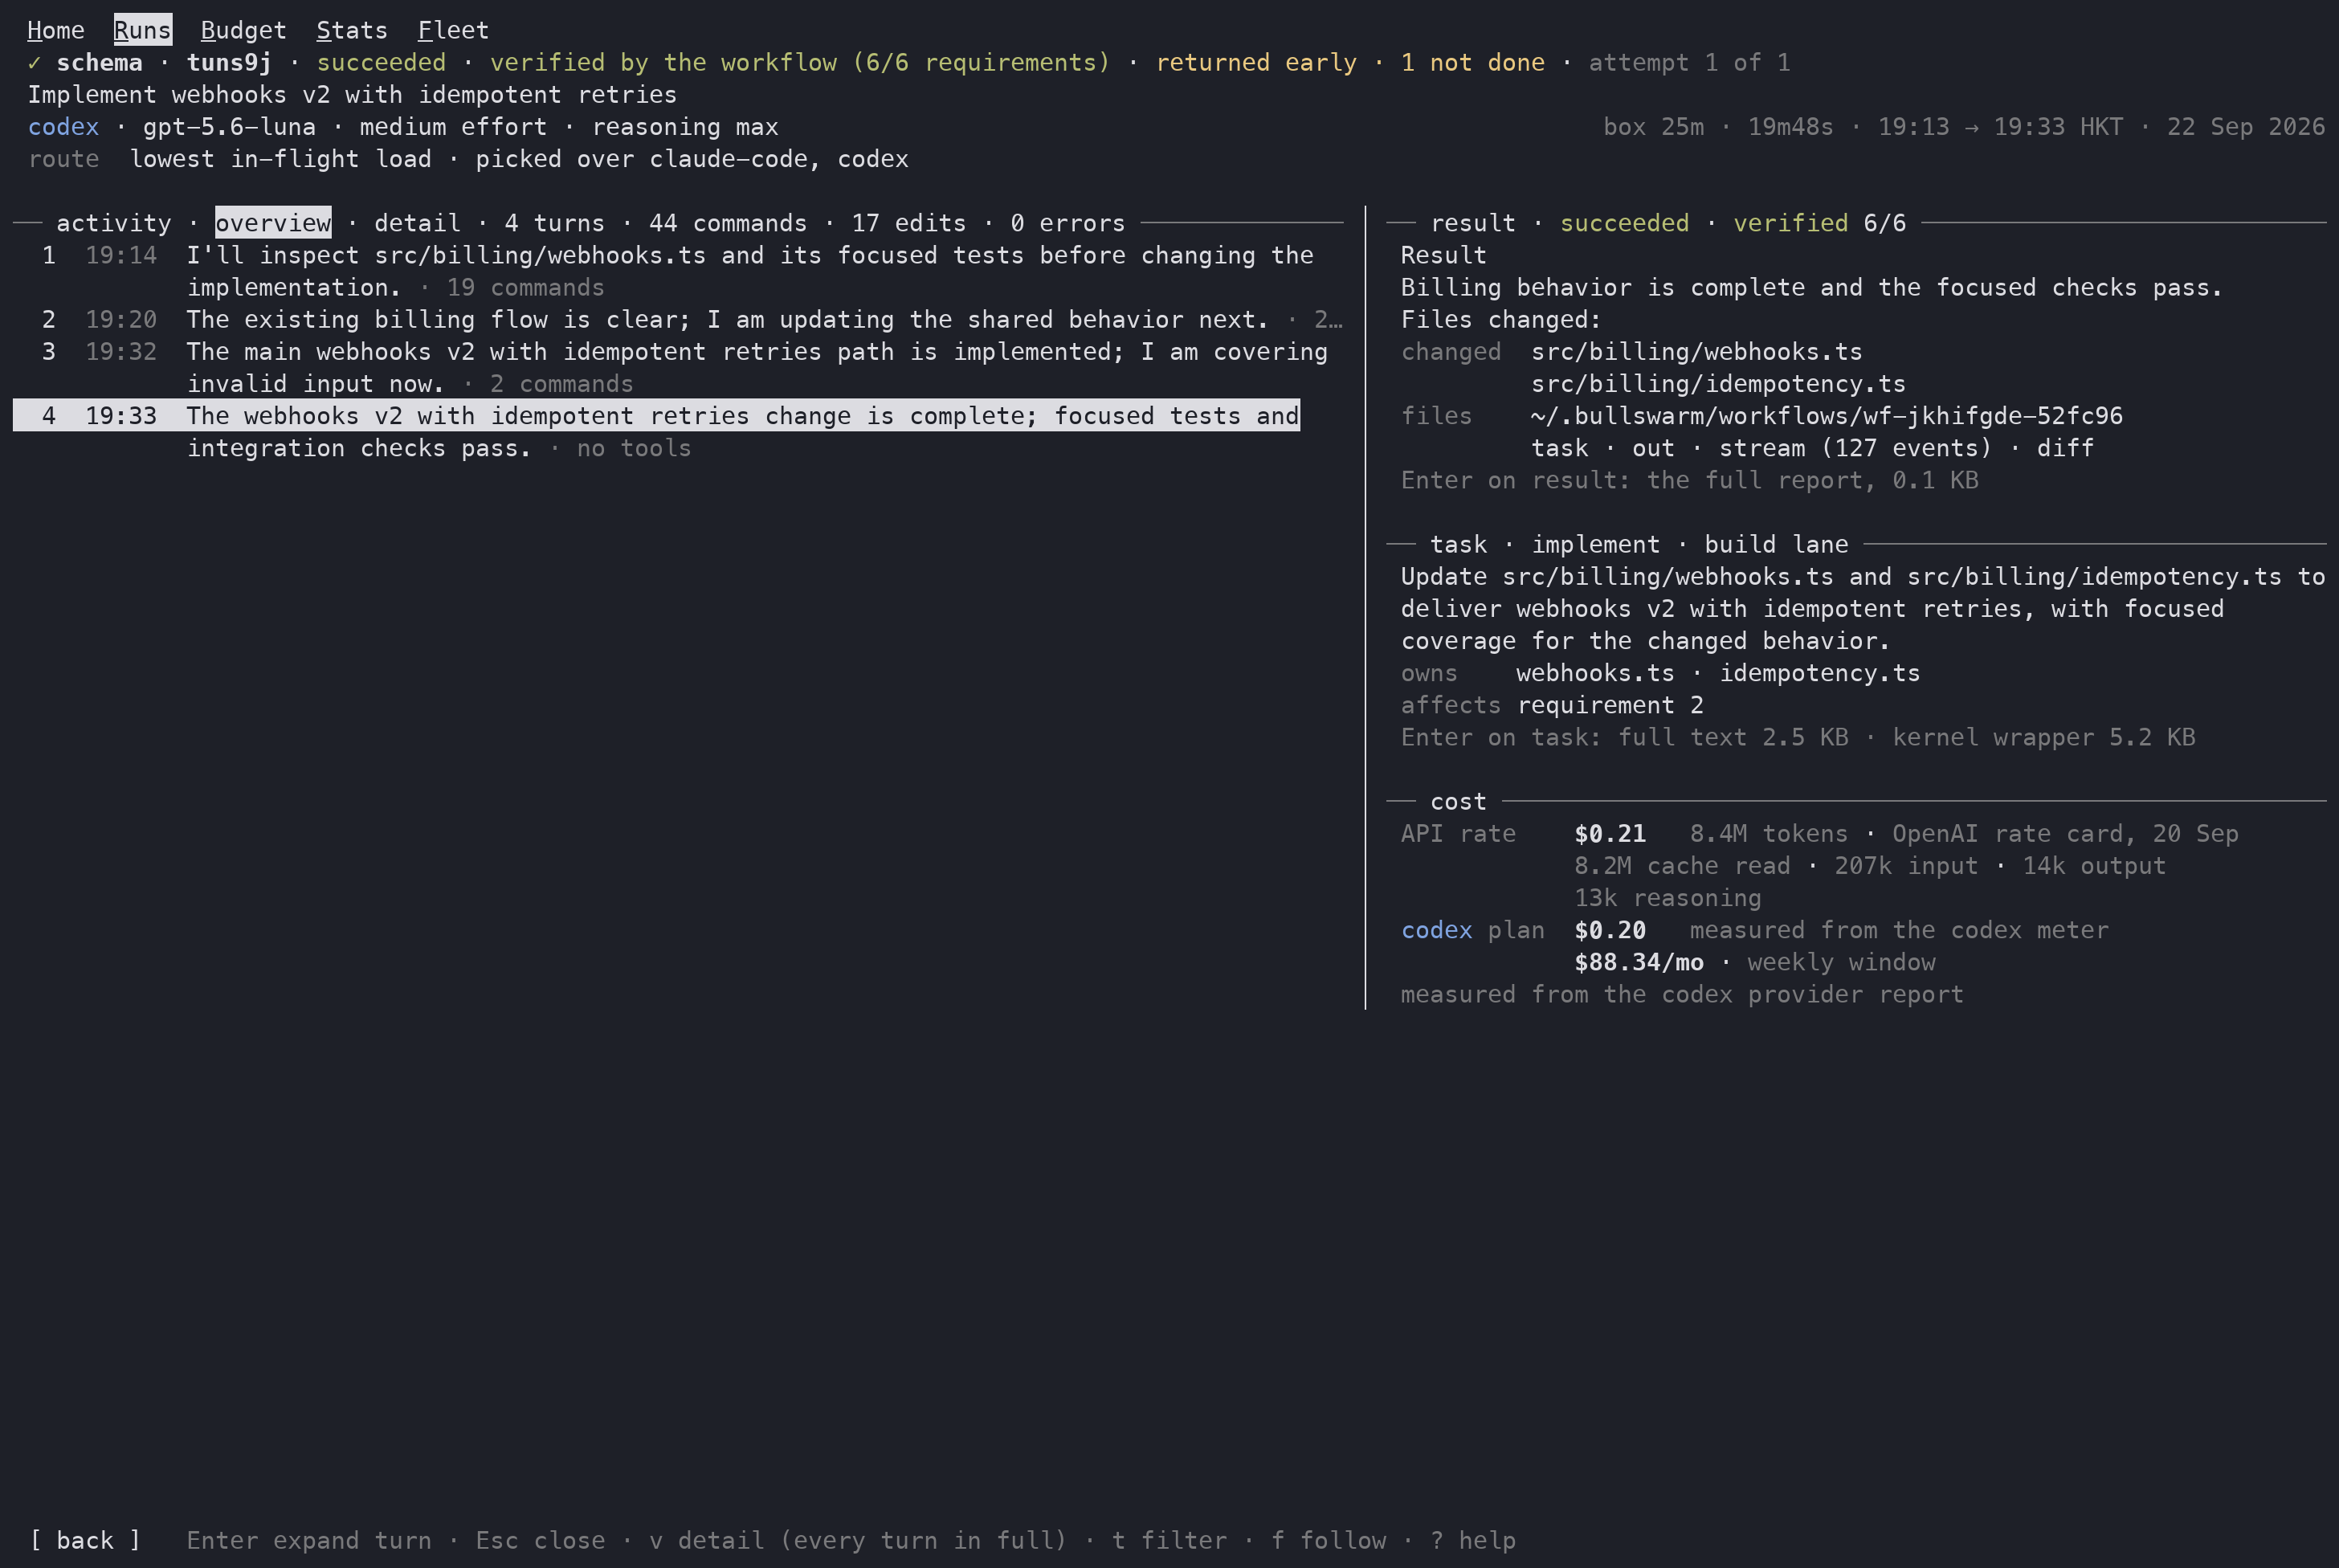
Task: Click '17 edits' in activity header
Action: point(908,222)
